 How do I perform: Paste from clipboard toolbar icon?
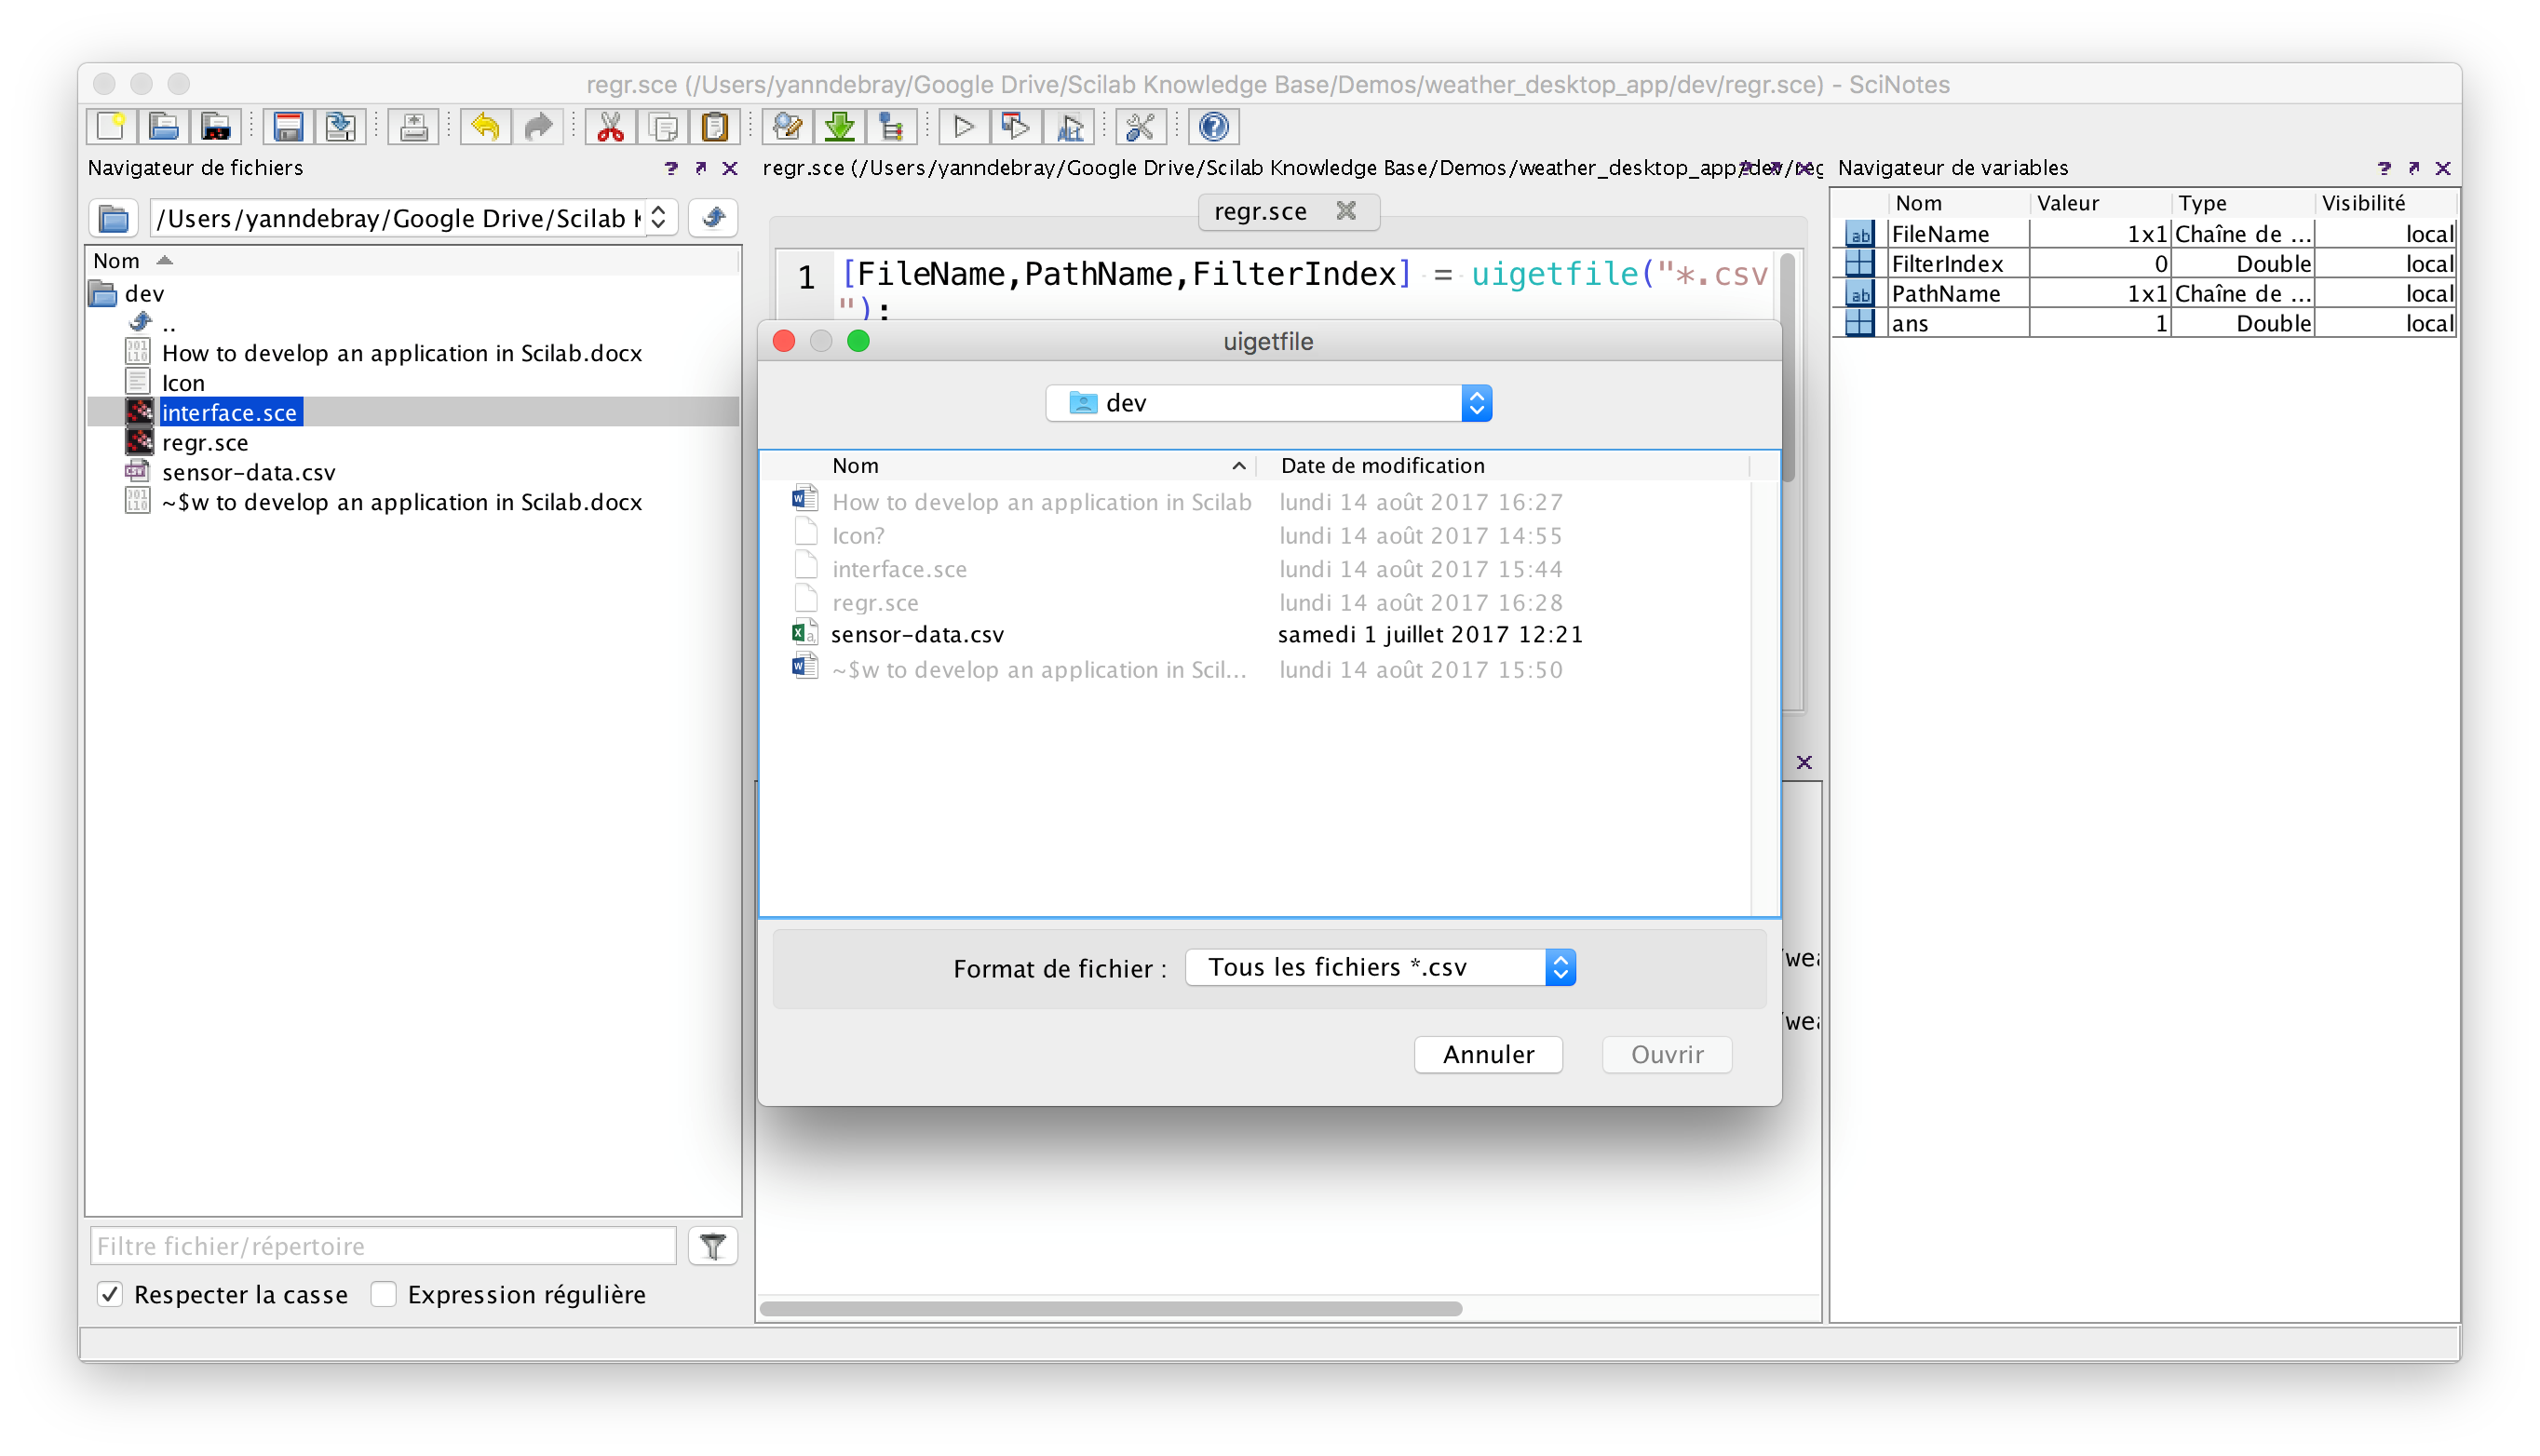point(715,127)
